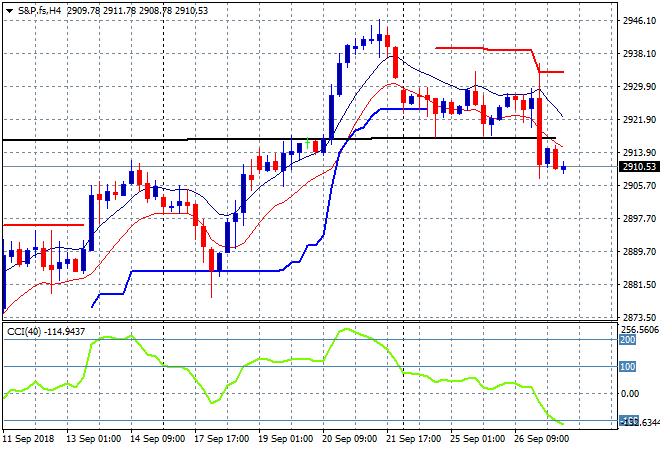Click the 2897.70 price scale value
This screenshot has height=450, width=660.
[639, 218]
